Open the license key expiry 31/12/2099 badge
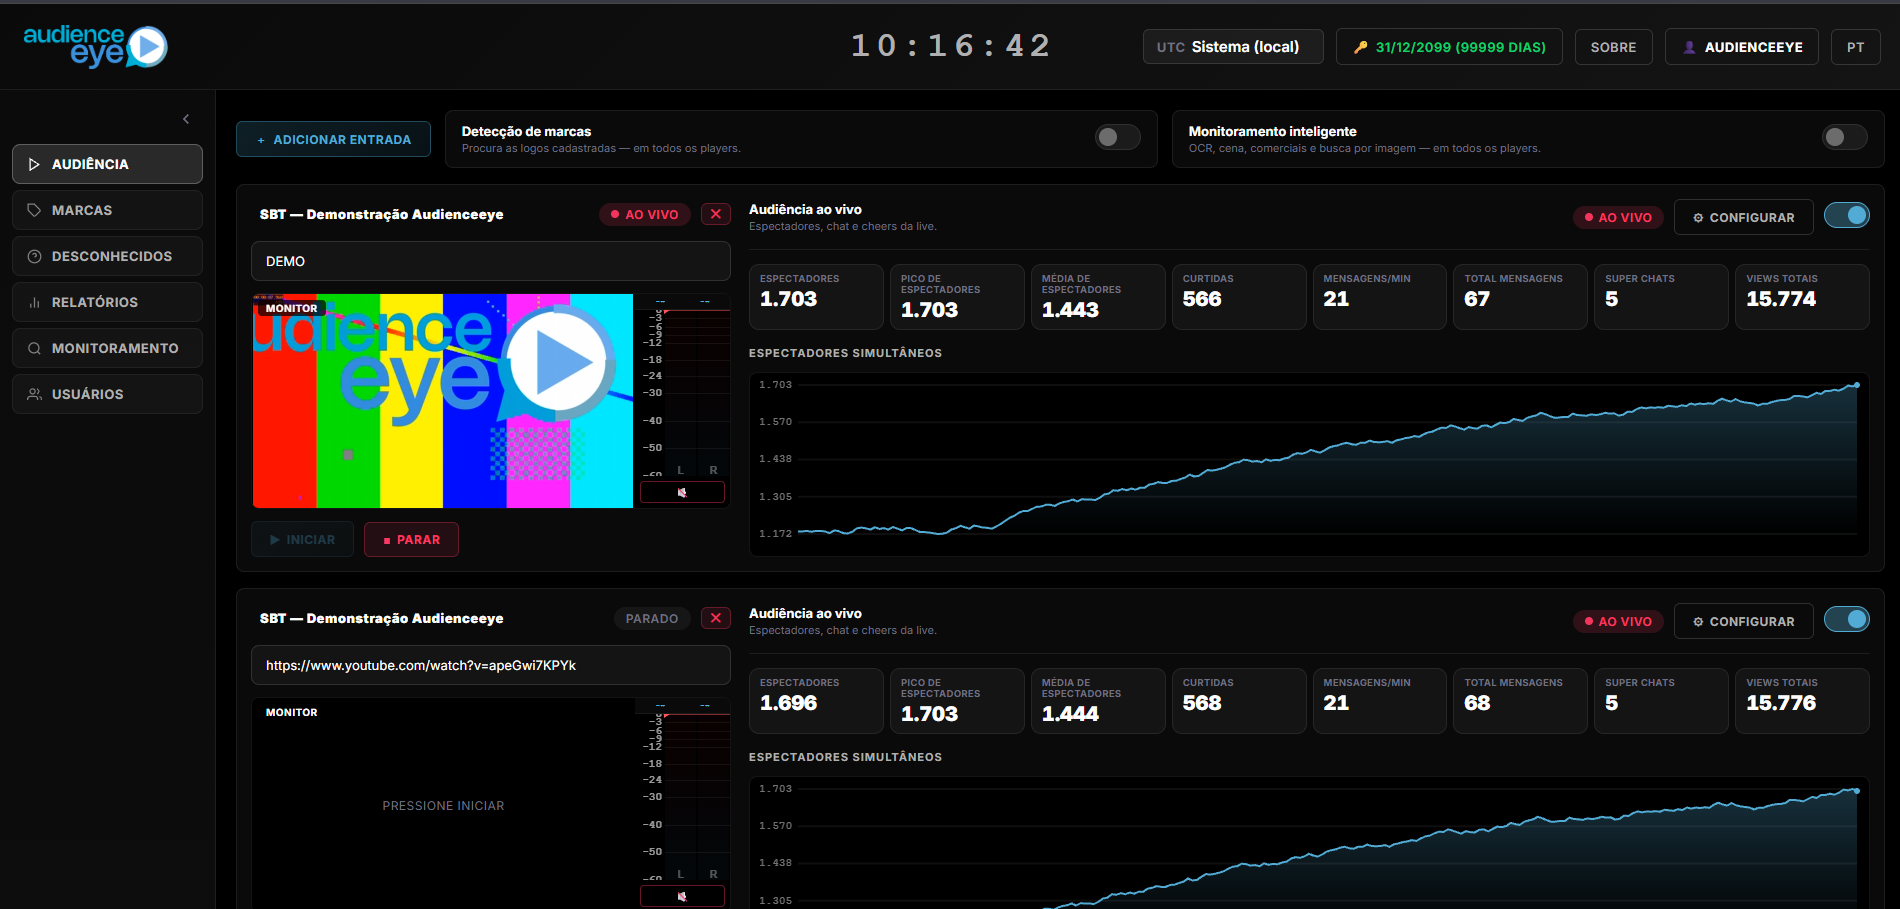The width and height of the screenshot is (1900, 909). coord(1449,47)
